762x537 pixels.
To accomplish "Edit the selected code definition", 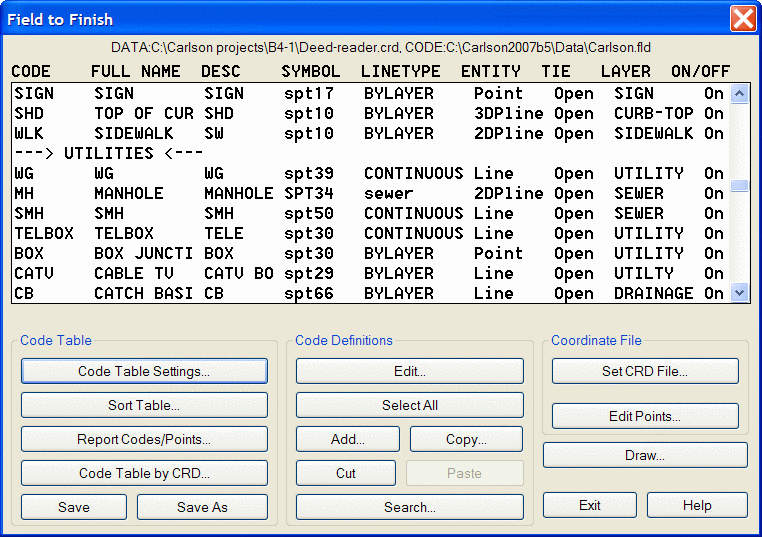I will (410, 371).
